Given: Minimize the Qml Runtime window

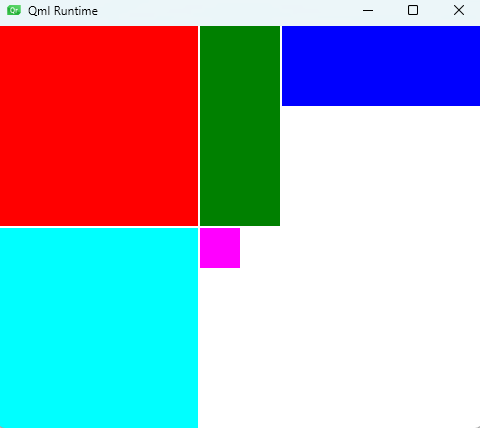Looking at the screenshot, I should (368, 10).
